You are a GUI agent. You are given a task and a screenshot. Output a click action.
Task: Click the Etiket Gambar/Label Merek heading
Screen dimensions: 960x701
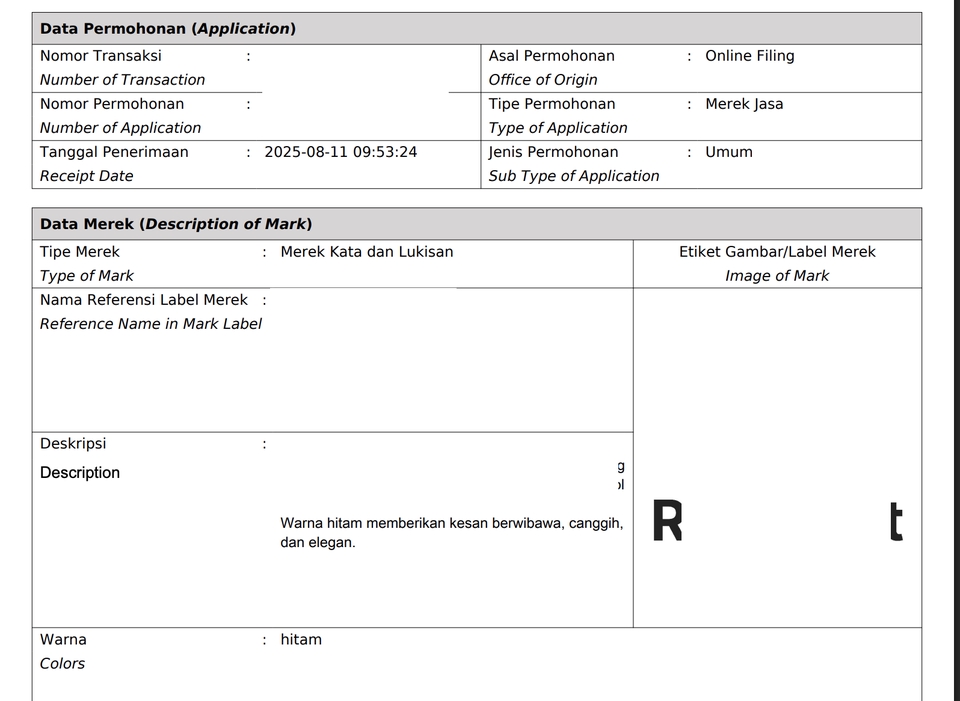coord(777,252)
